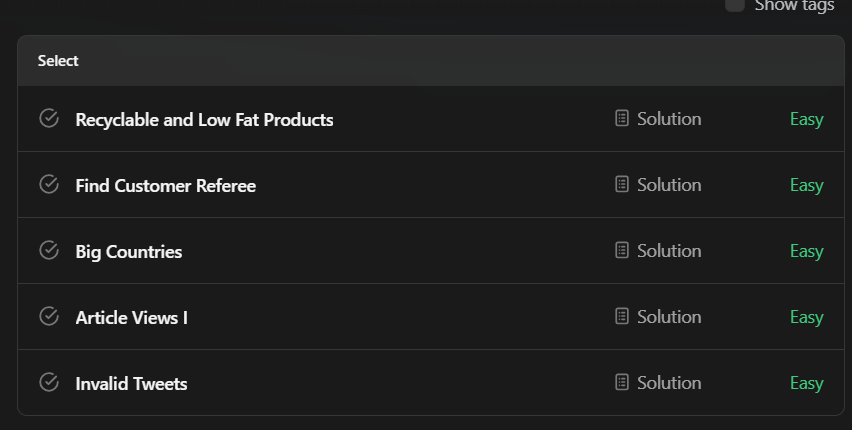
Task: Click the solution document icon in Invalid Tweets row
Action: coord(622,382)
